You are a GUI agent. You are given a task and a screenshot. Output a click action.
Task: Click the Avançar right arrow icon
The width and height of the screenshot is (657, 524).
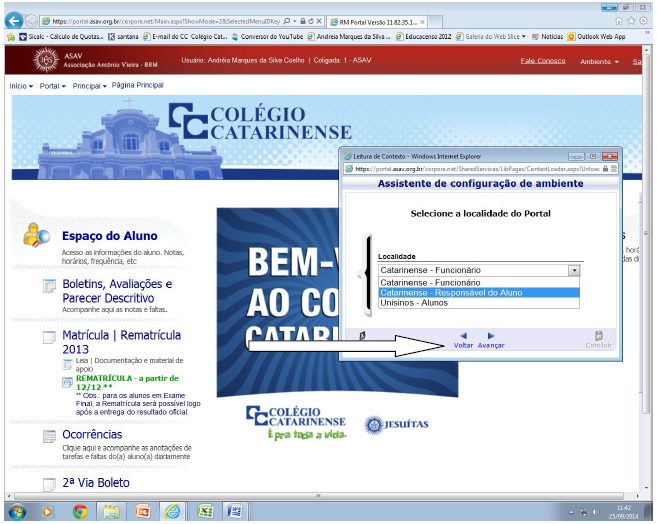click(x=491, y=336)
